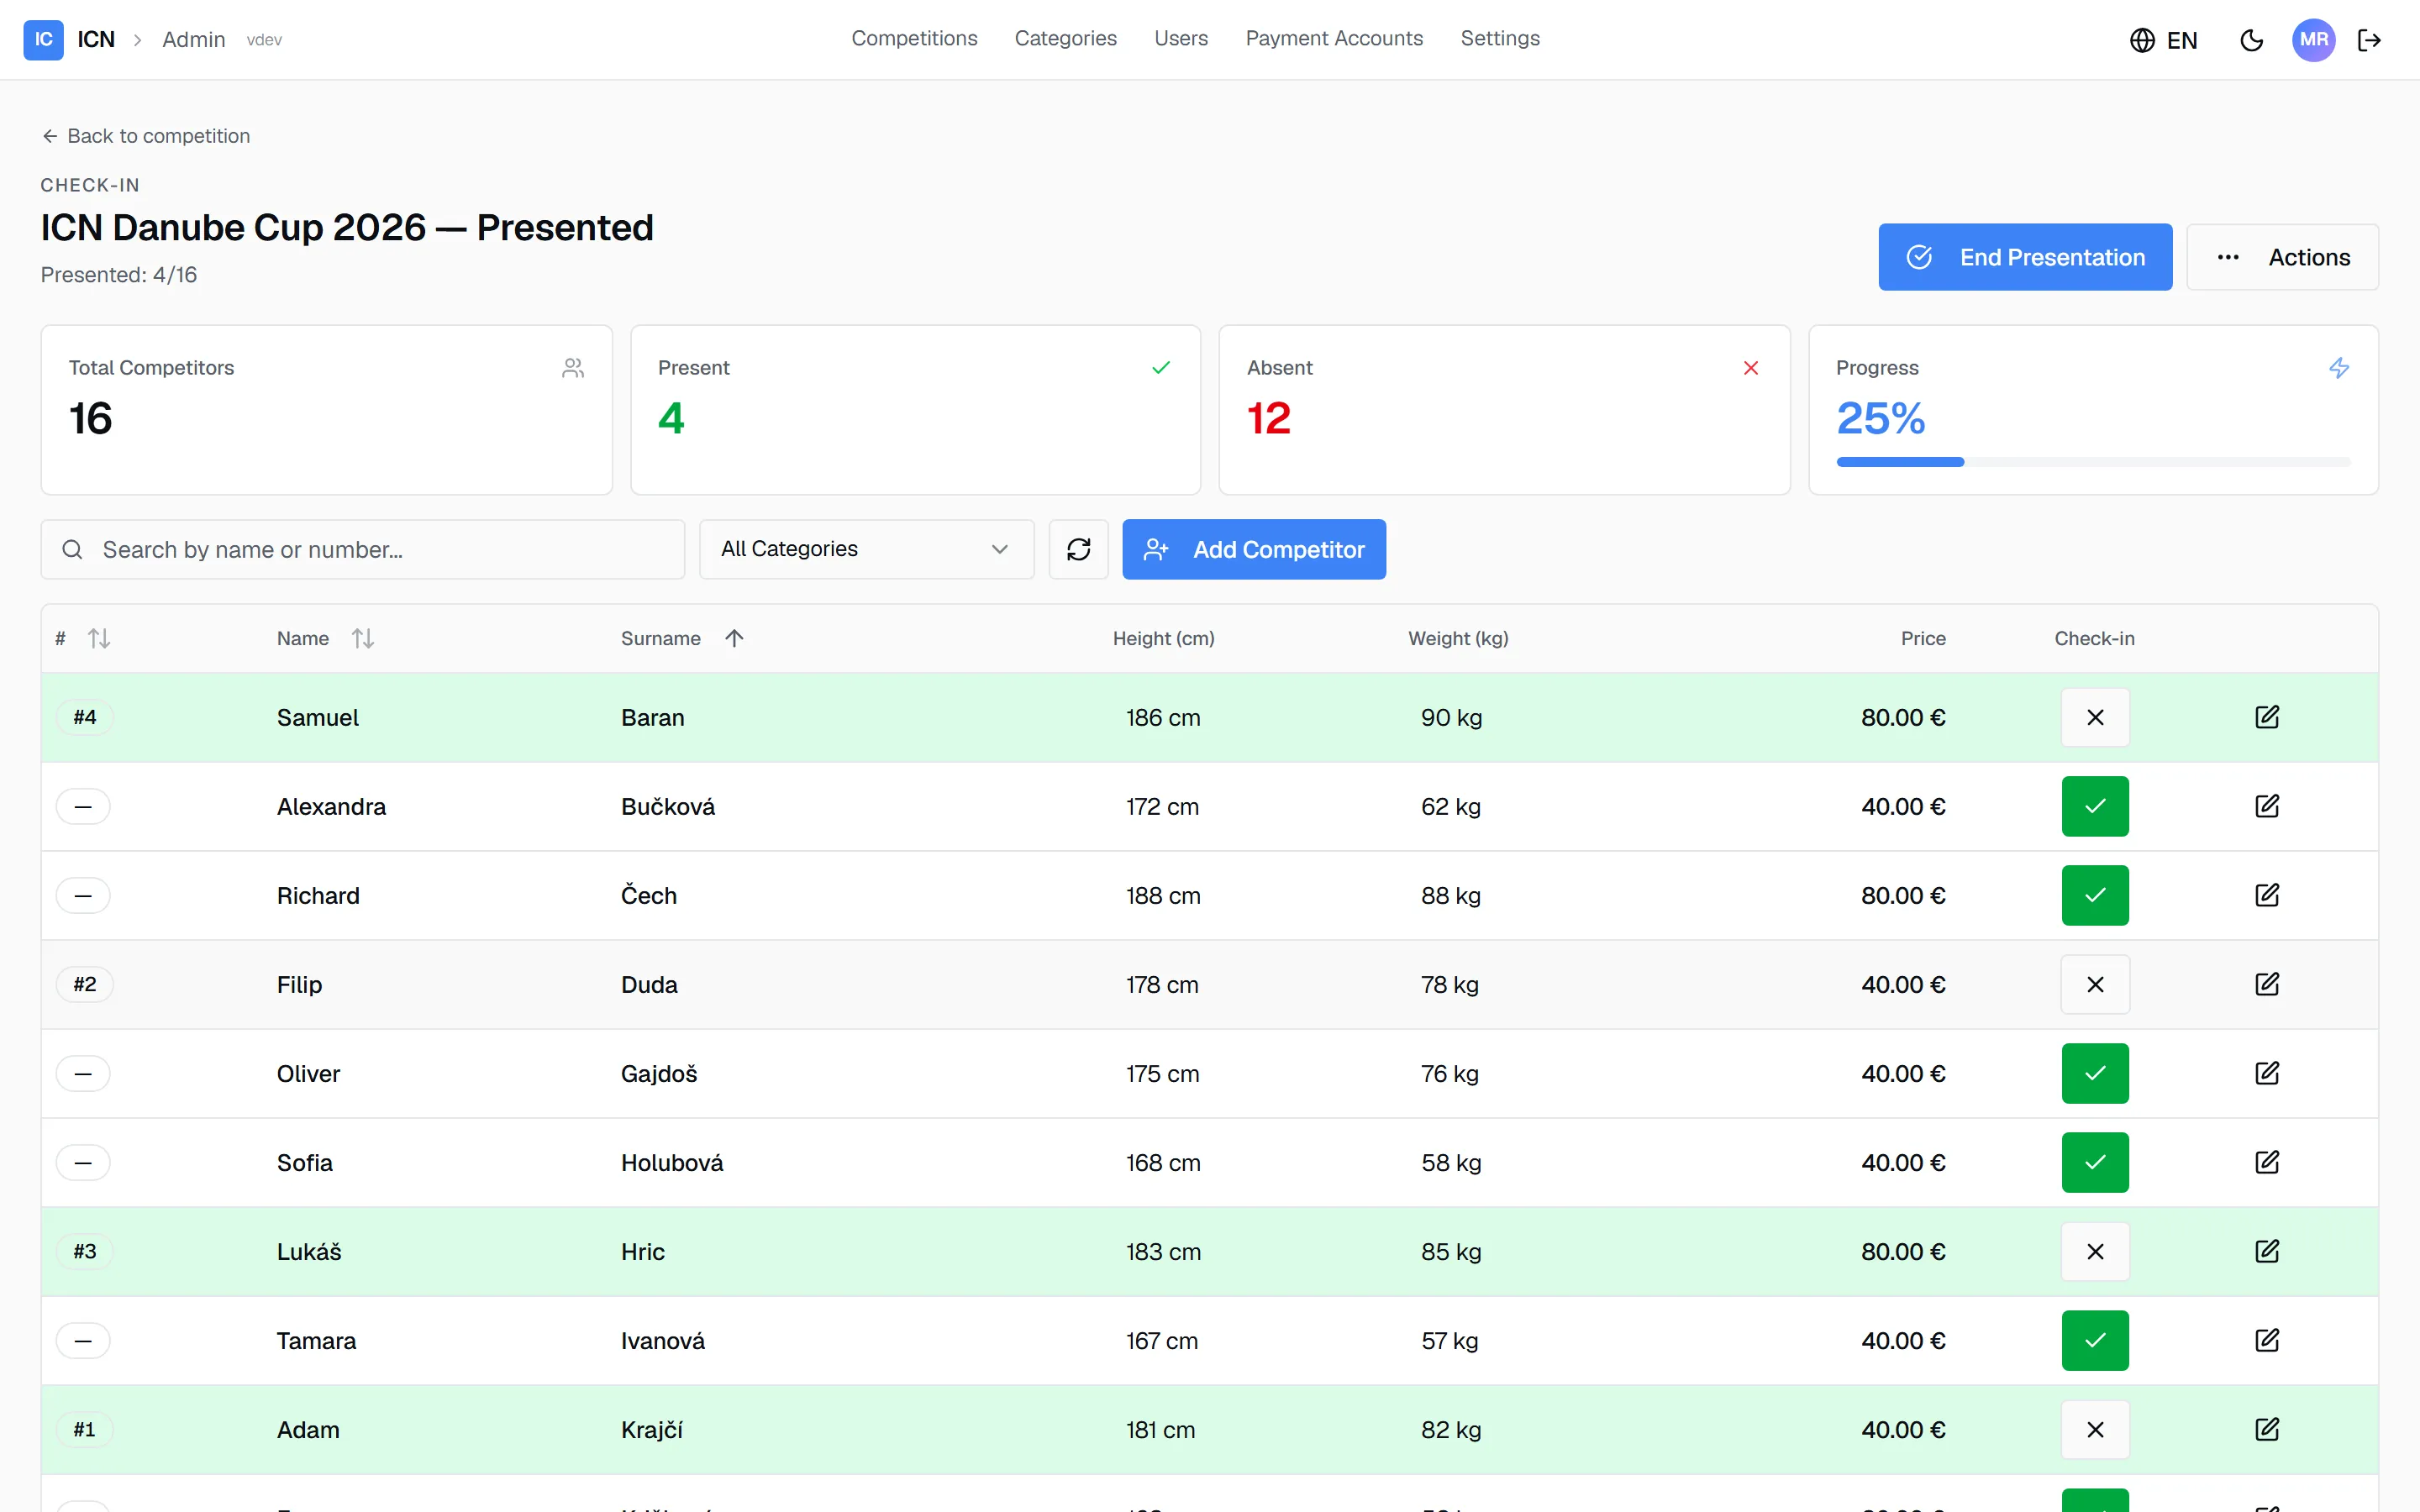This screenshot has height=1512, width=2420.
Task: Toggle dark mode moon icon
Action: point(2252,40)
